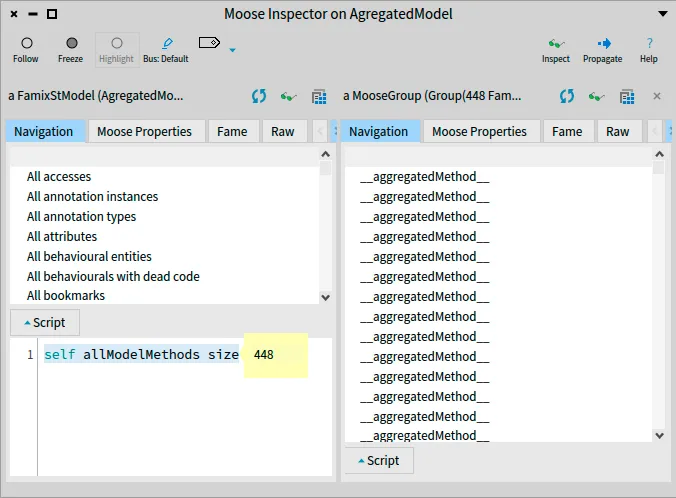
Task: Expand the right pane Script section
Action: (x=379, y=460)
